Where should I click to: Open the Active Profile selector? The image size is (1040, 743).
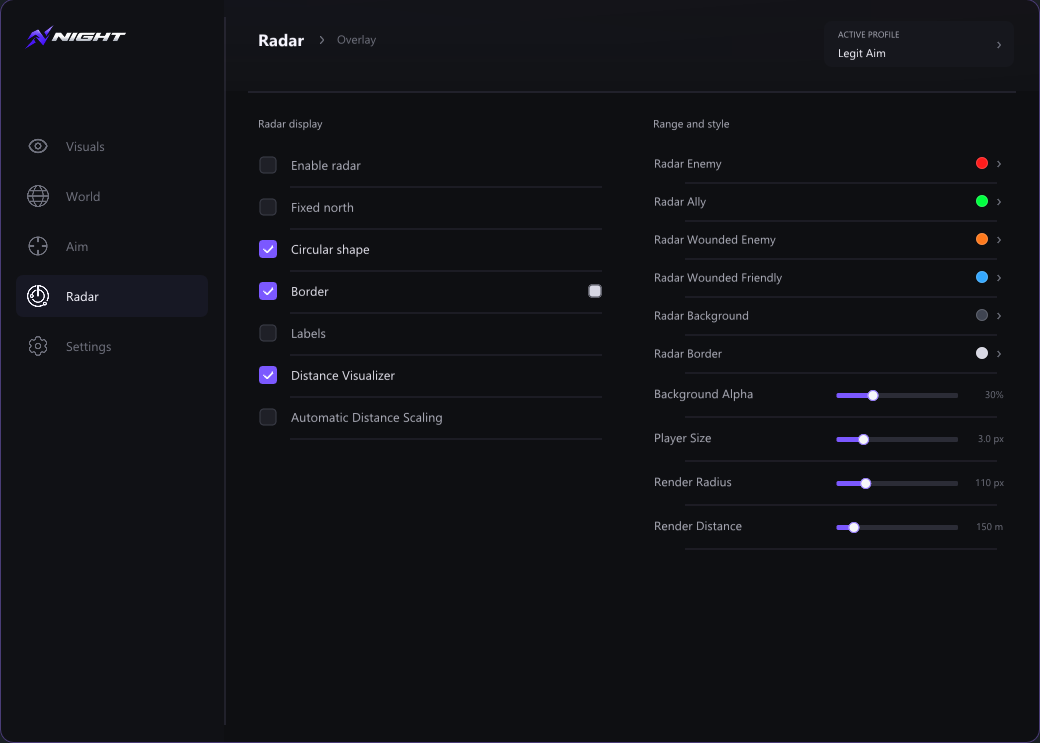click(919, 44)
